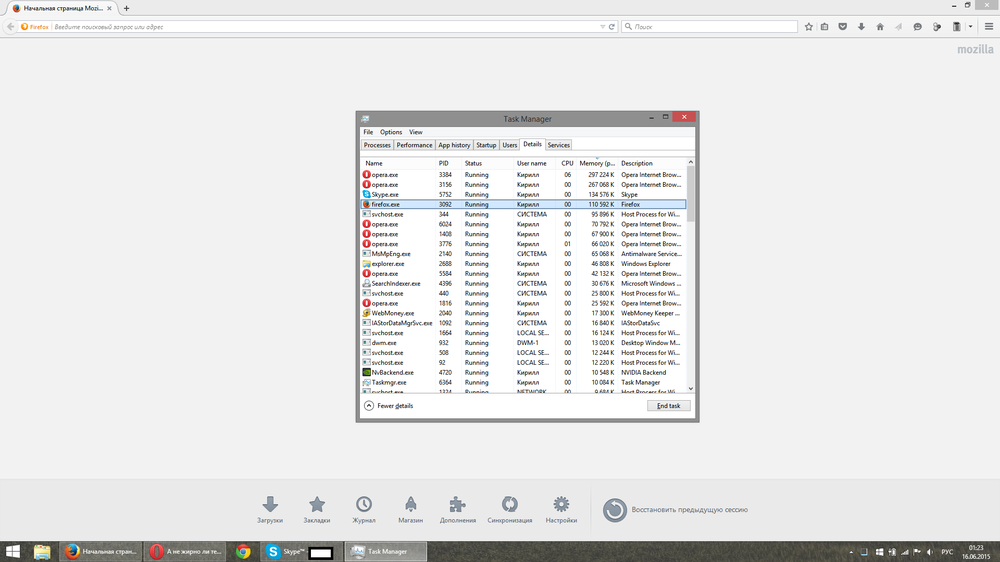Switch to Skype on the taskbar

300,552
